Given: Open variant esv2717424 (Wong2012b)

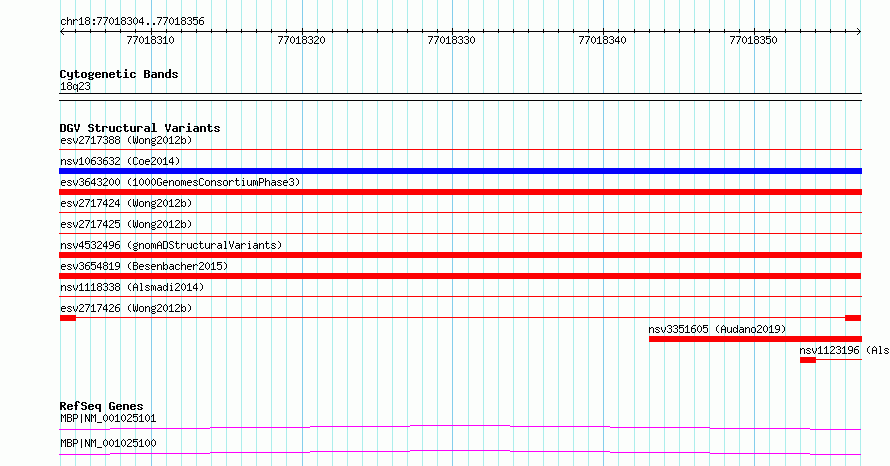Looking at the screenshot, I should tap(126, 203).
